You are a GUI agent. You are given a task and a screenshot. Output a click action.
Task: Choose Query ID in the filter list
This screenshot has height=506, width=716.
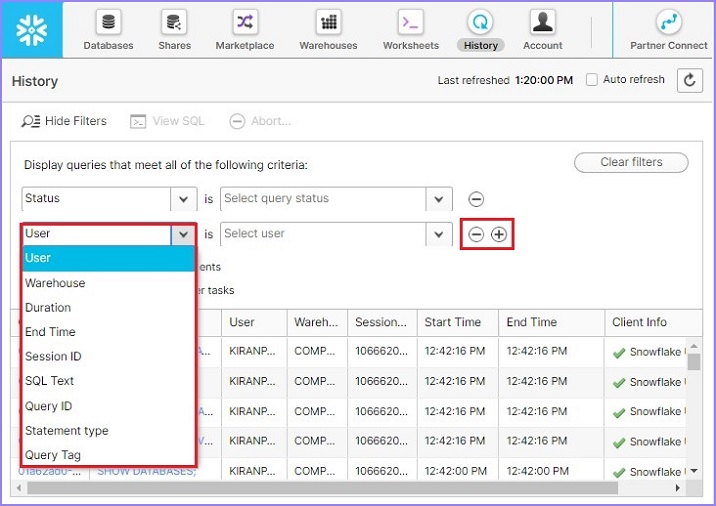coord(109,406)
